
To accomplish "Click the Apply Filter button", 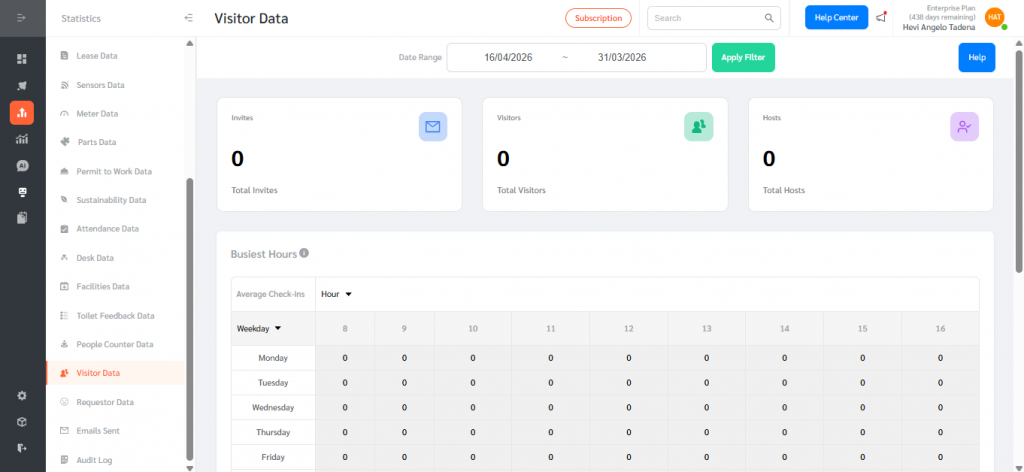I will [743, 58].
